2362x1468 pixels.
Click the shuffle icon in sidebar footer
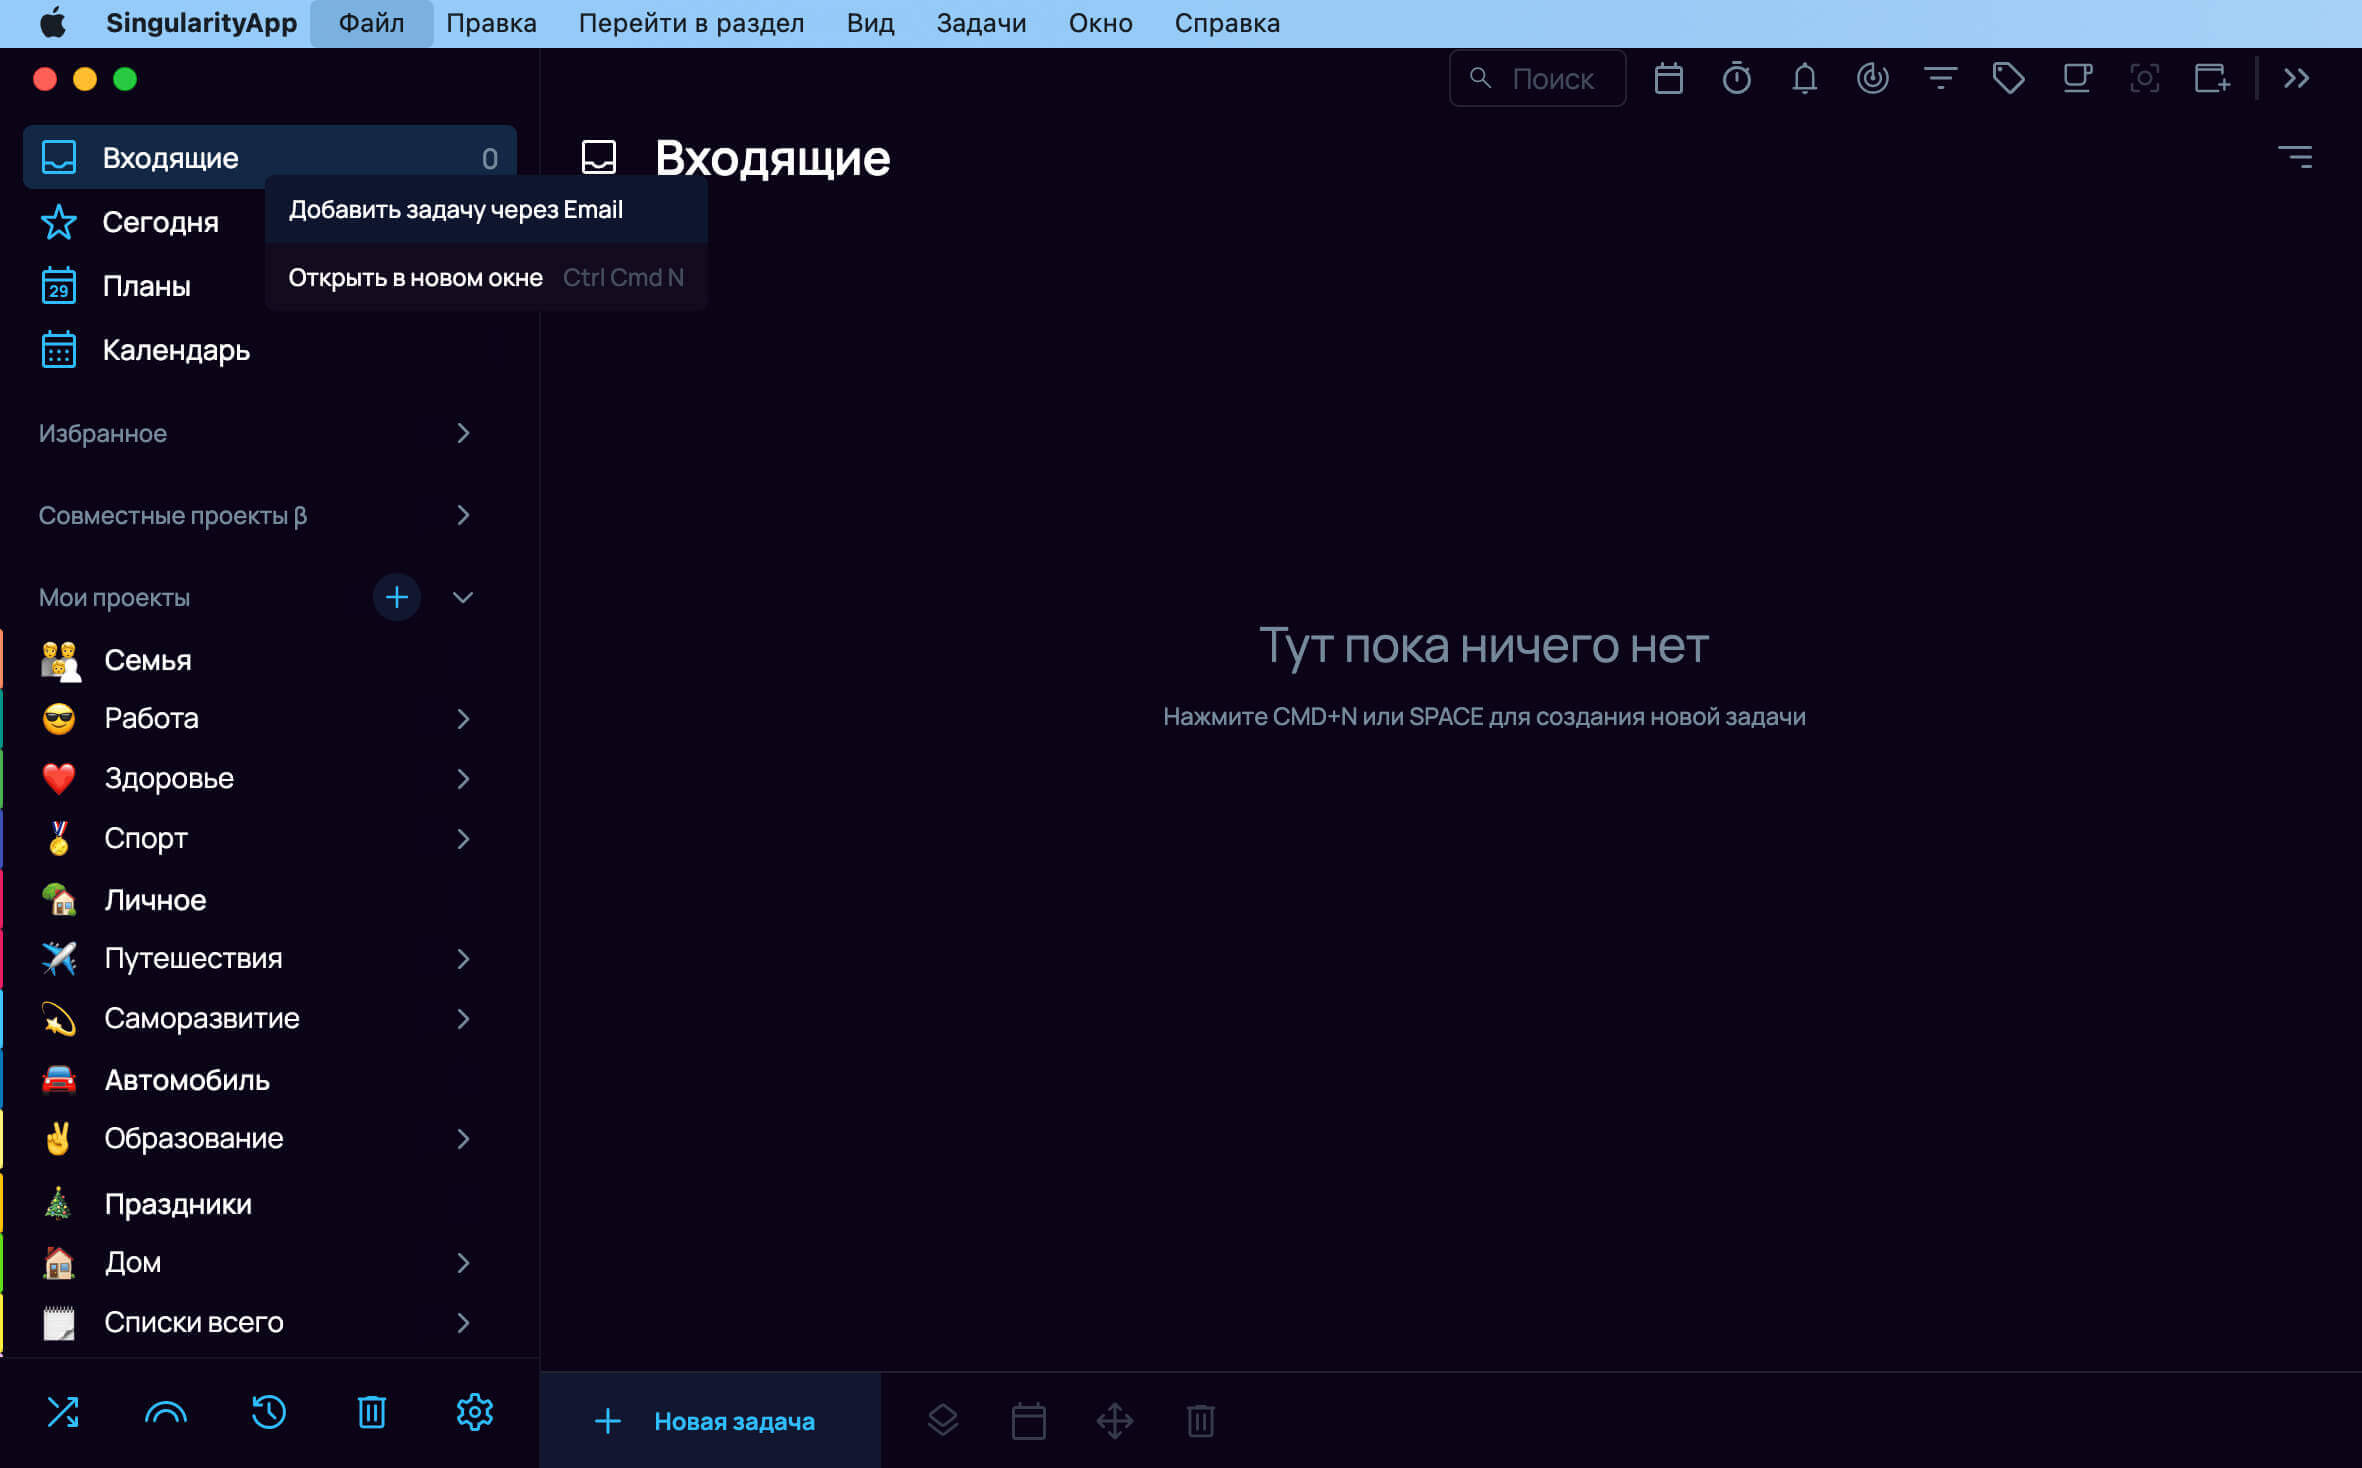click(x=62, y=1411)
